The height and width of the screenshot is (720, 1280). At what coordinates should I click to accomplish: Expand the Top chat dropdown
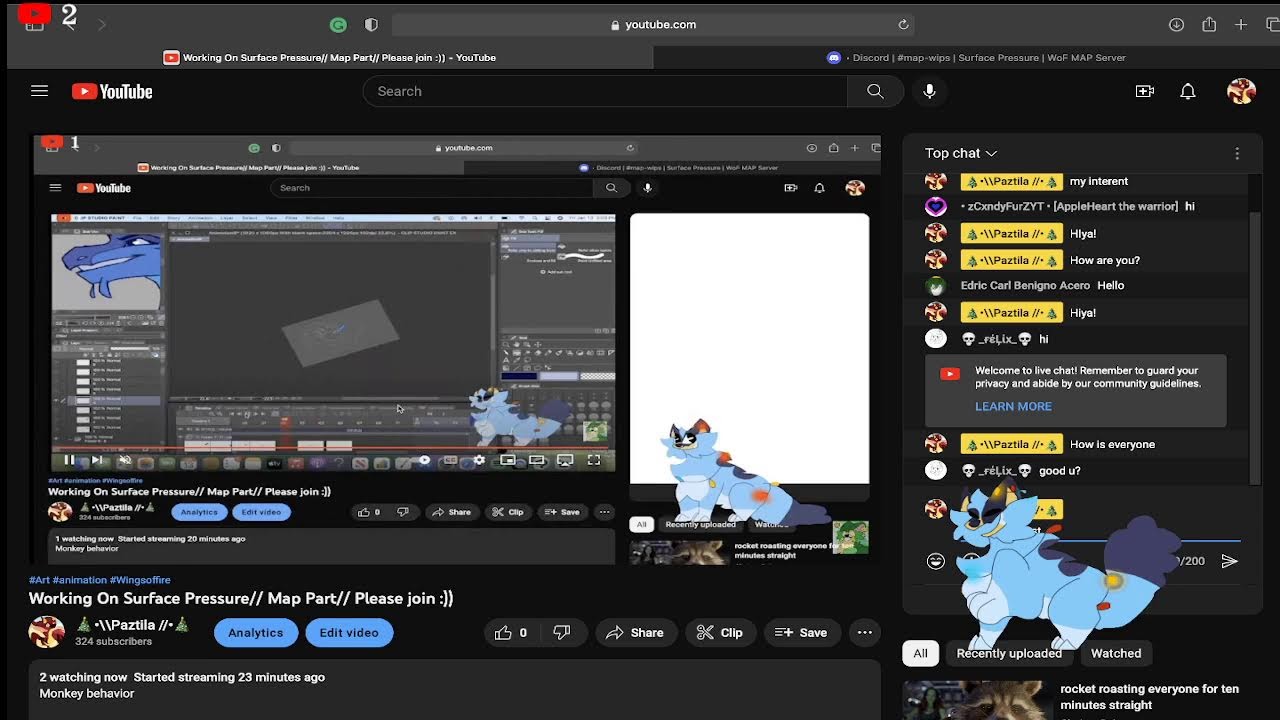[x=961, y=153]
